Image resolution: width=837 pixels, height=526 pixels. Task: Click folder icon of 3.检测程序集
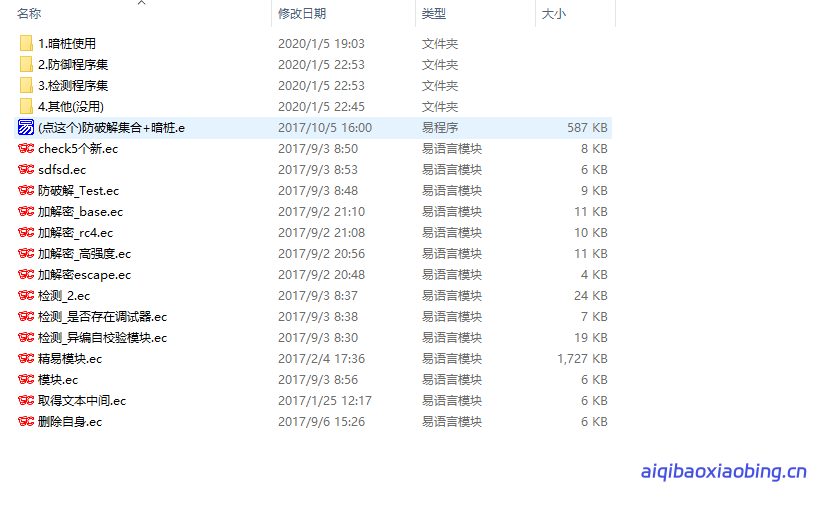pos(26,85)
